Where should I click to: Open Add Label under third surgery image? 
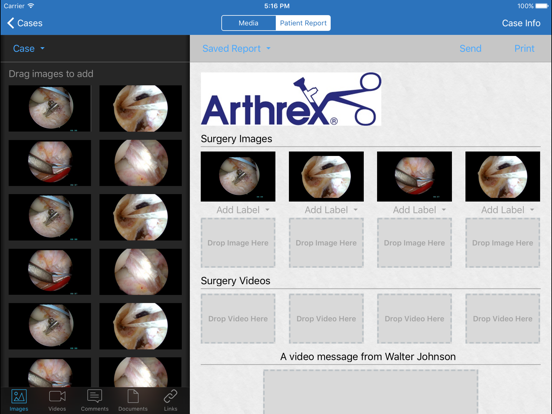[419, 210]
